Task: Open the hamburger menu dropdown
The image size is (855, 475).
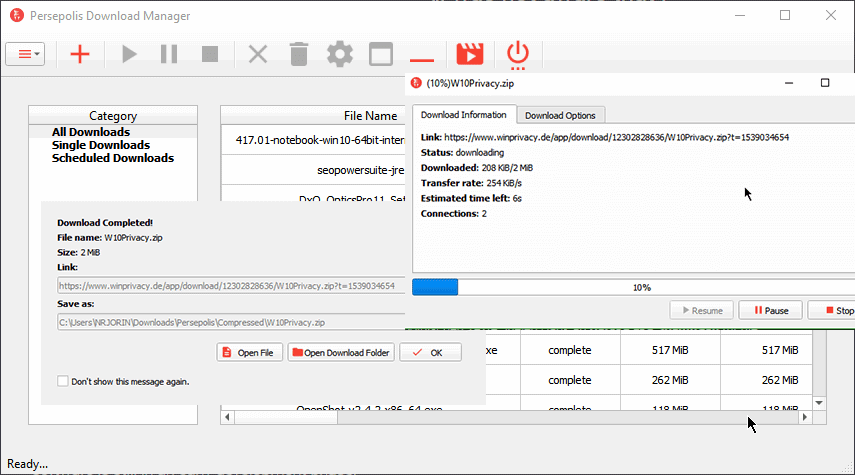Action: click(25, 54)
